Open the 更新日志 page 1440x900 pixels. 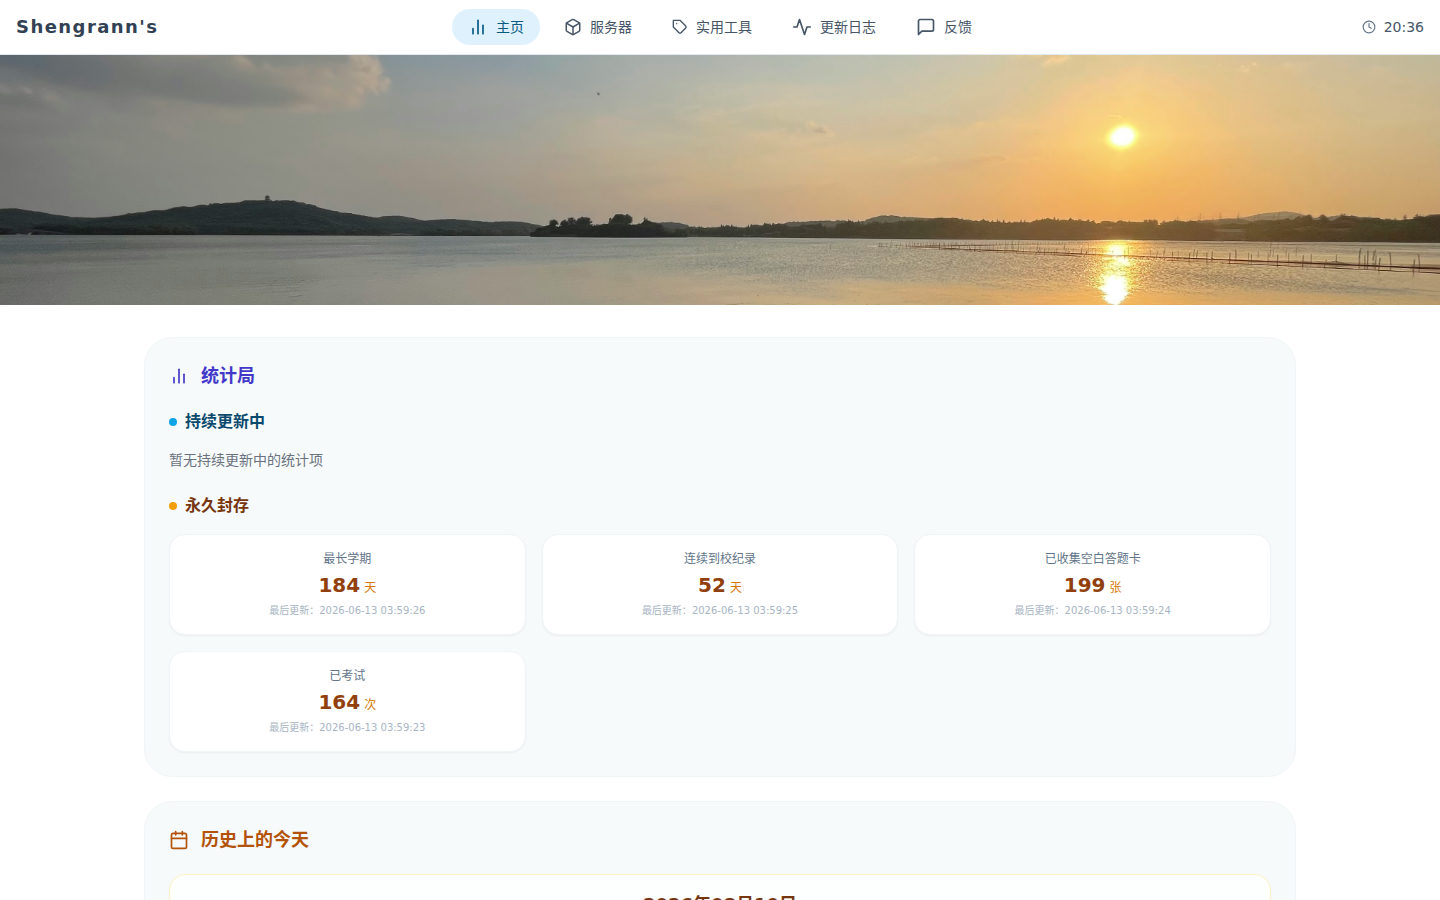[x=834, y=27]
